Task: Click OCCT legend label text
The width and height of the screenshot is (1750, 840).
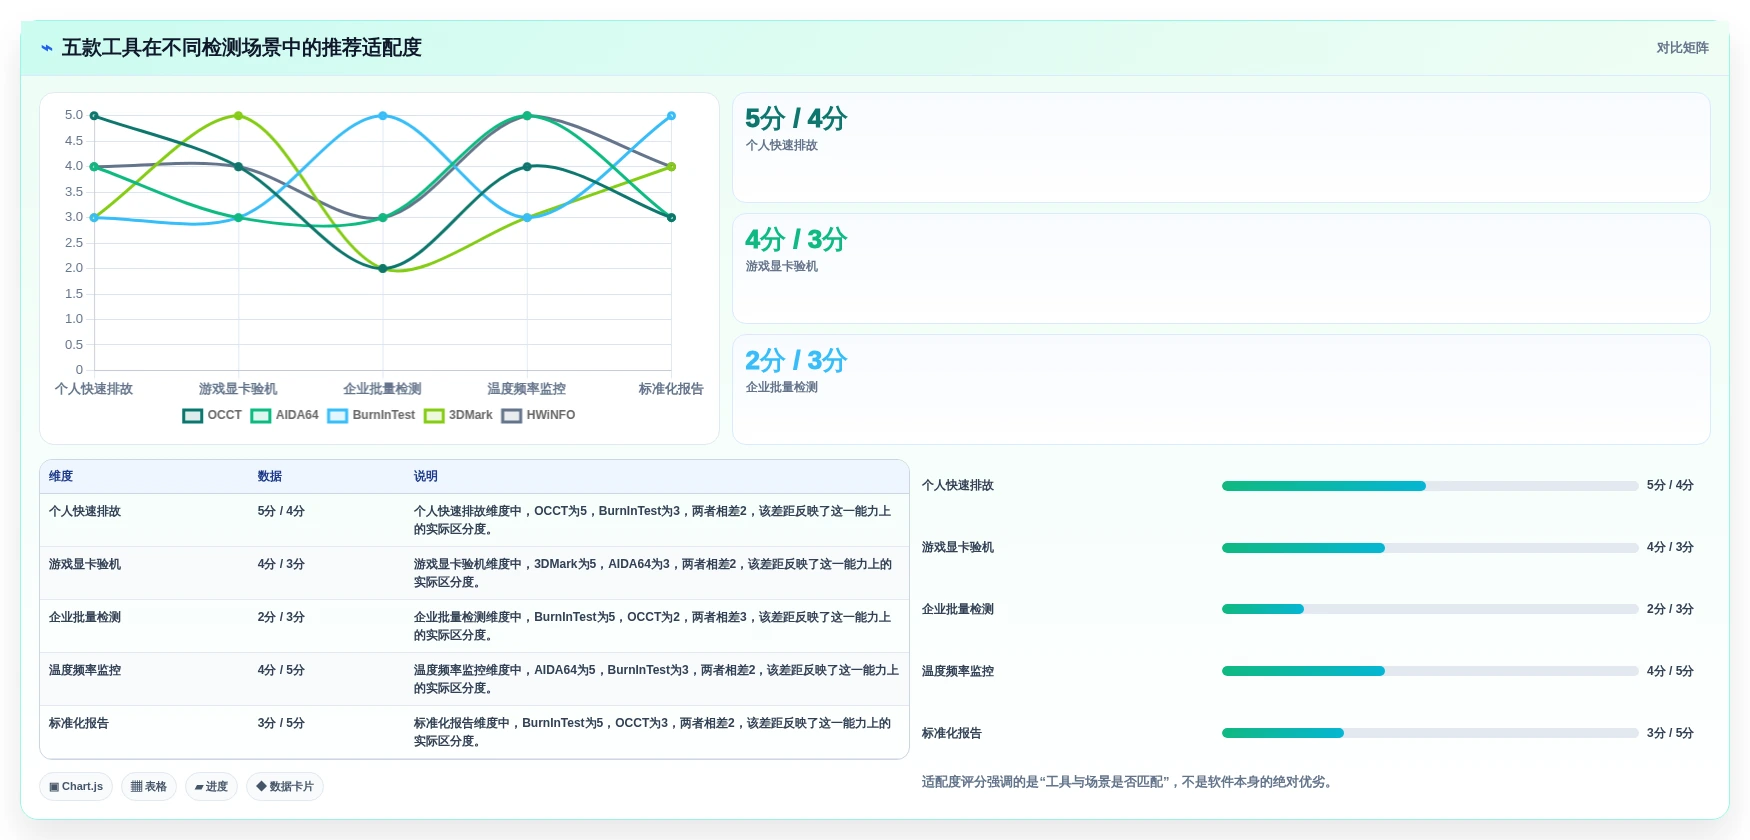Action: point(225,415)
